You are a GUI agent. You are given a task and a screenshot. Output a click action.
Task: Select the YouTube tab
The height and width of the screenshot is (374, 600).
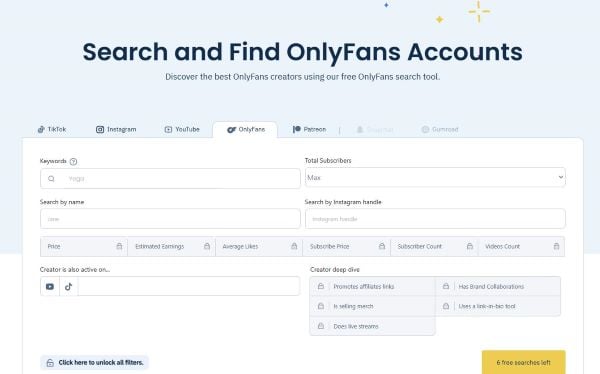pyautogui.click(x=182, y=129)
